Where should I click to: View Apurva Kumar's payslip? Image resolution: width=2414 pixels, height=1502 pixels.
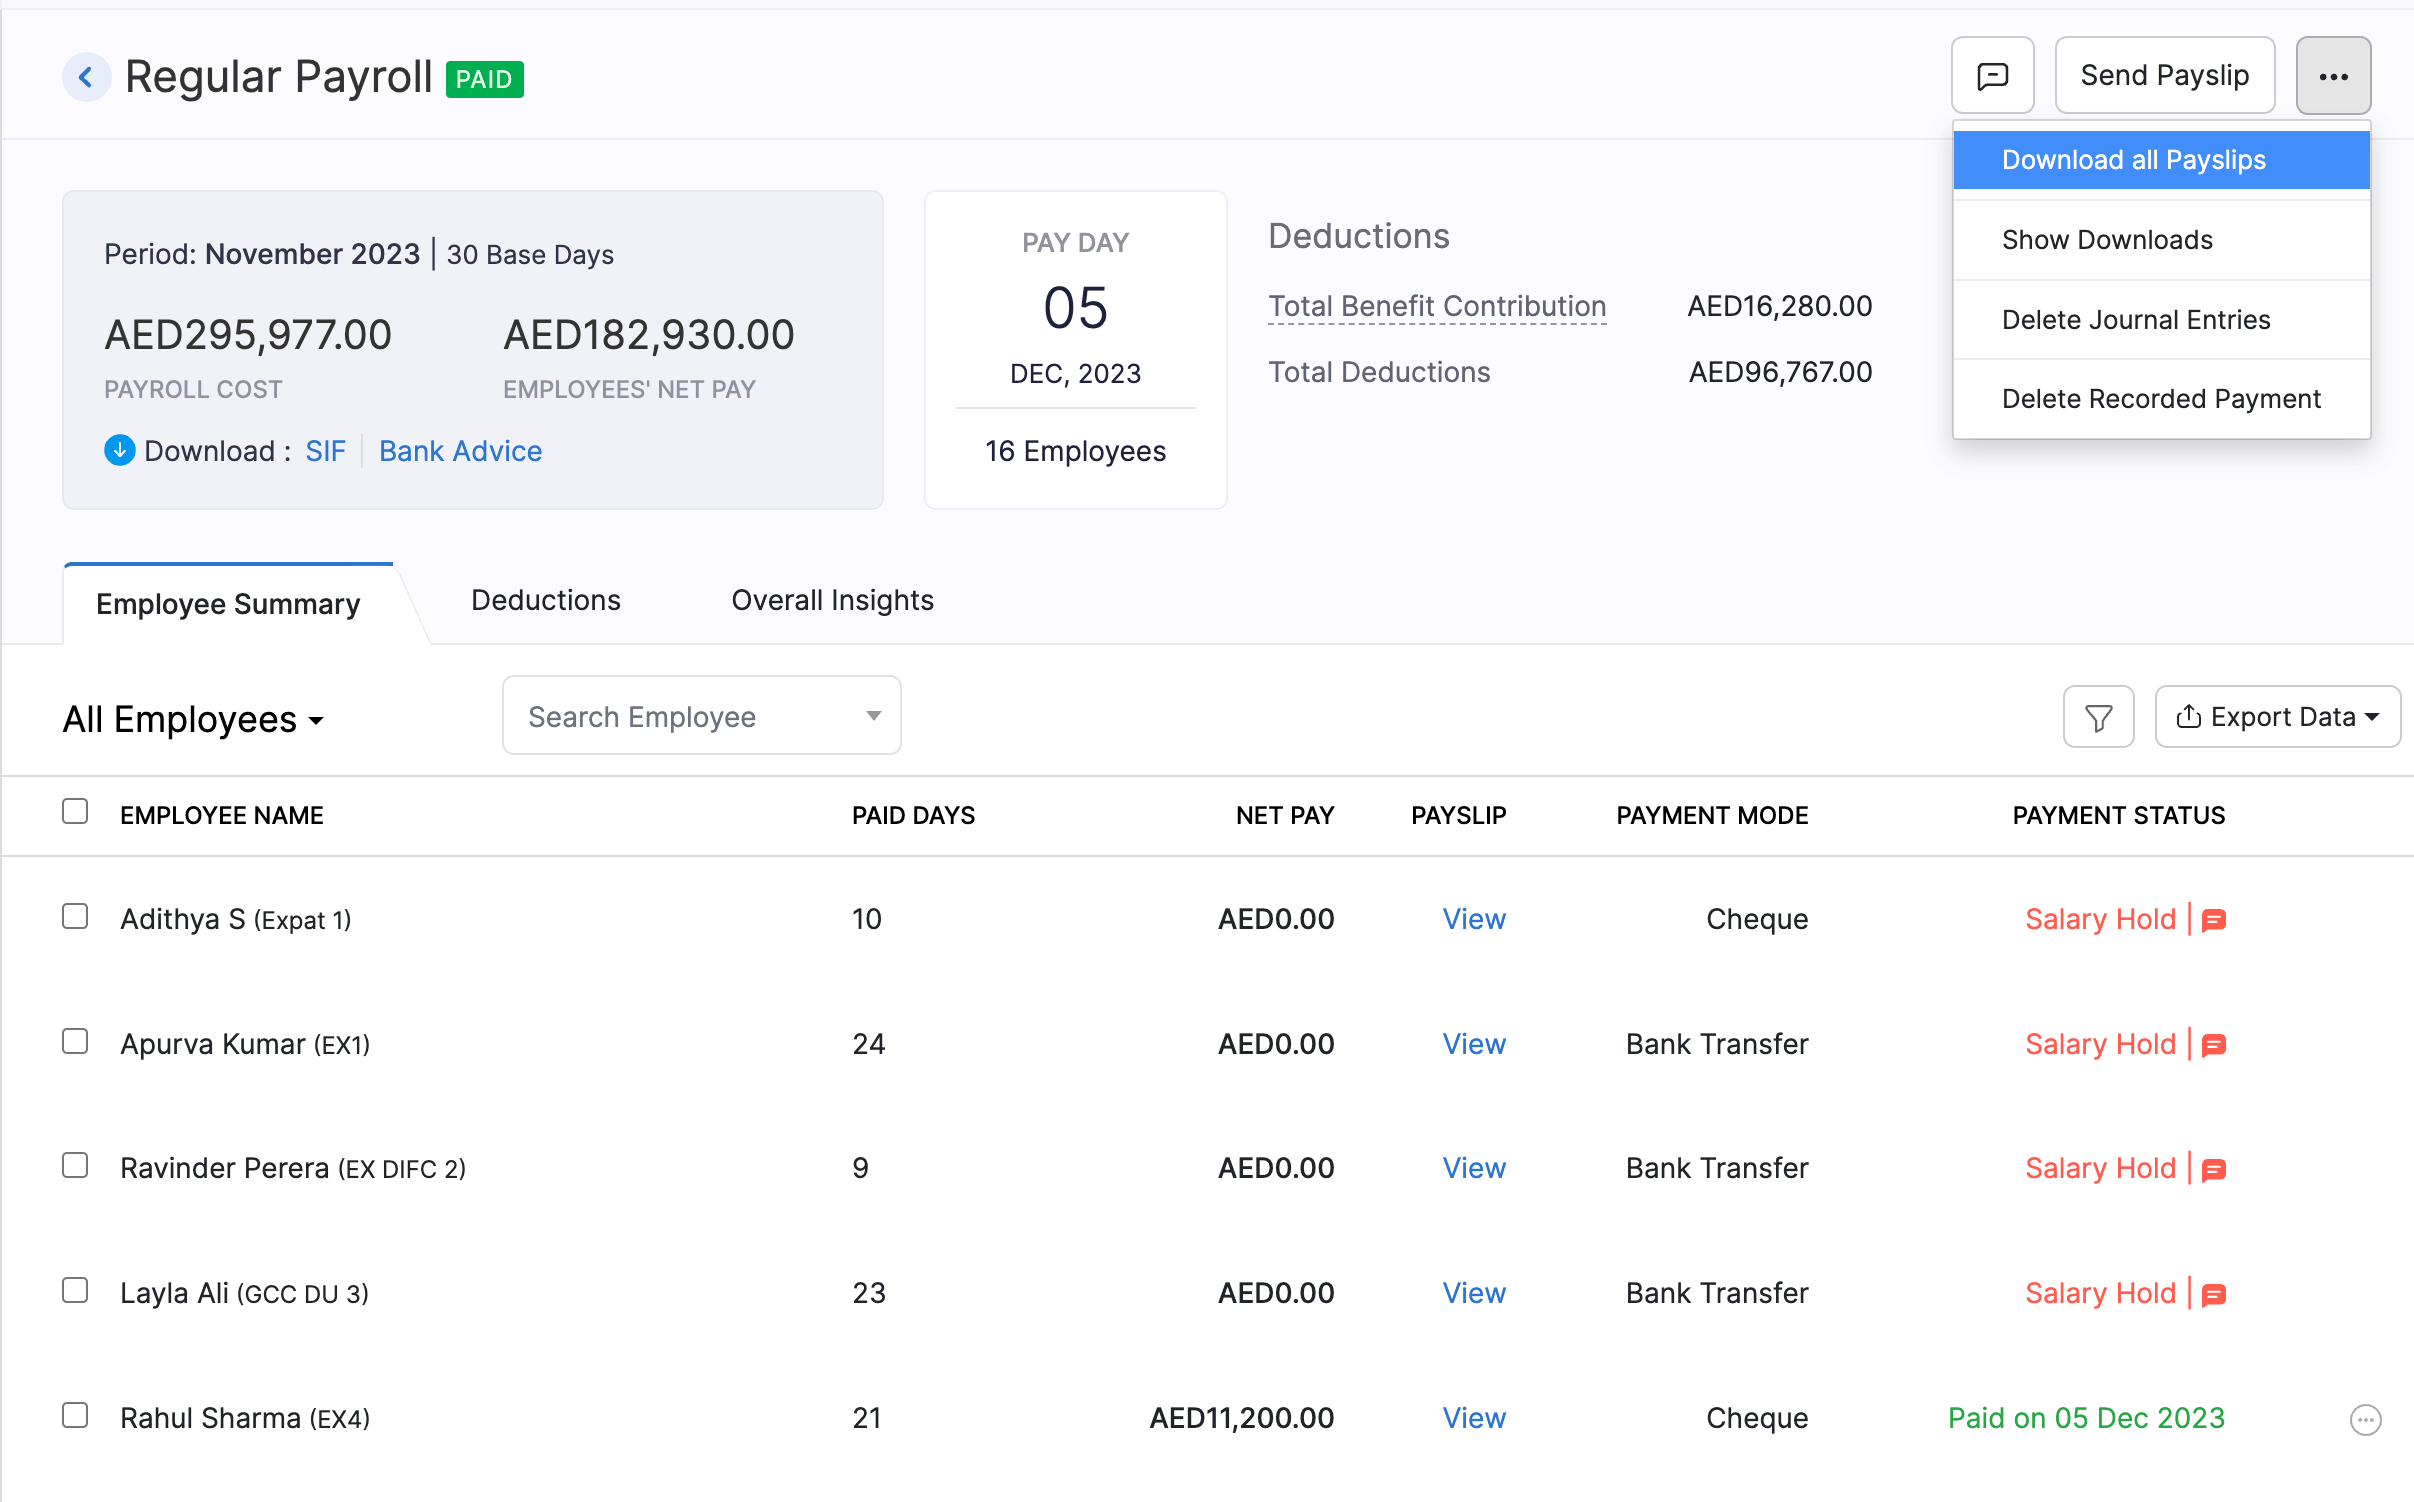1473,1044
